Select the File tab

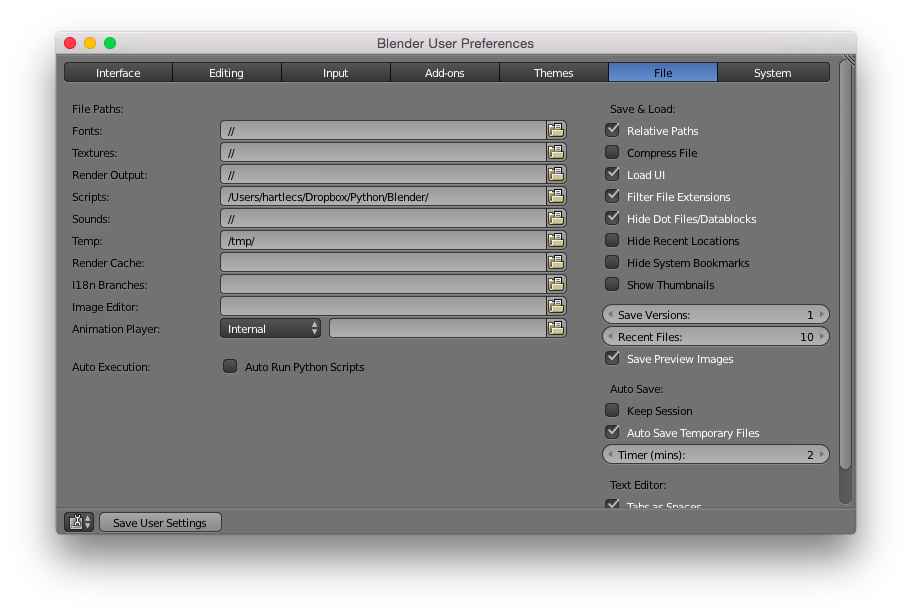[663, 73]
